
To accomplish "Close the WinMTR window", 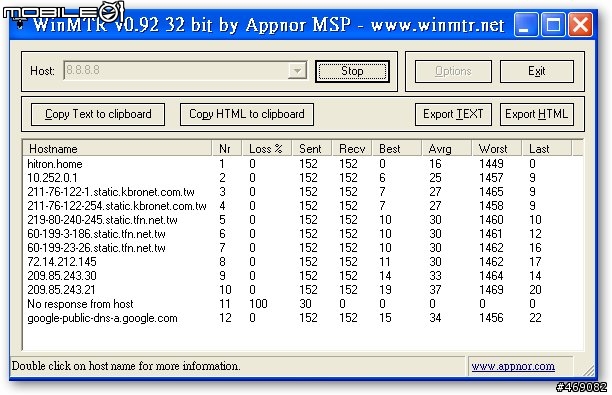I will (x=580, y=25).
